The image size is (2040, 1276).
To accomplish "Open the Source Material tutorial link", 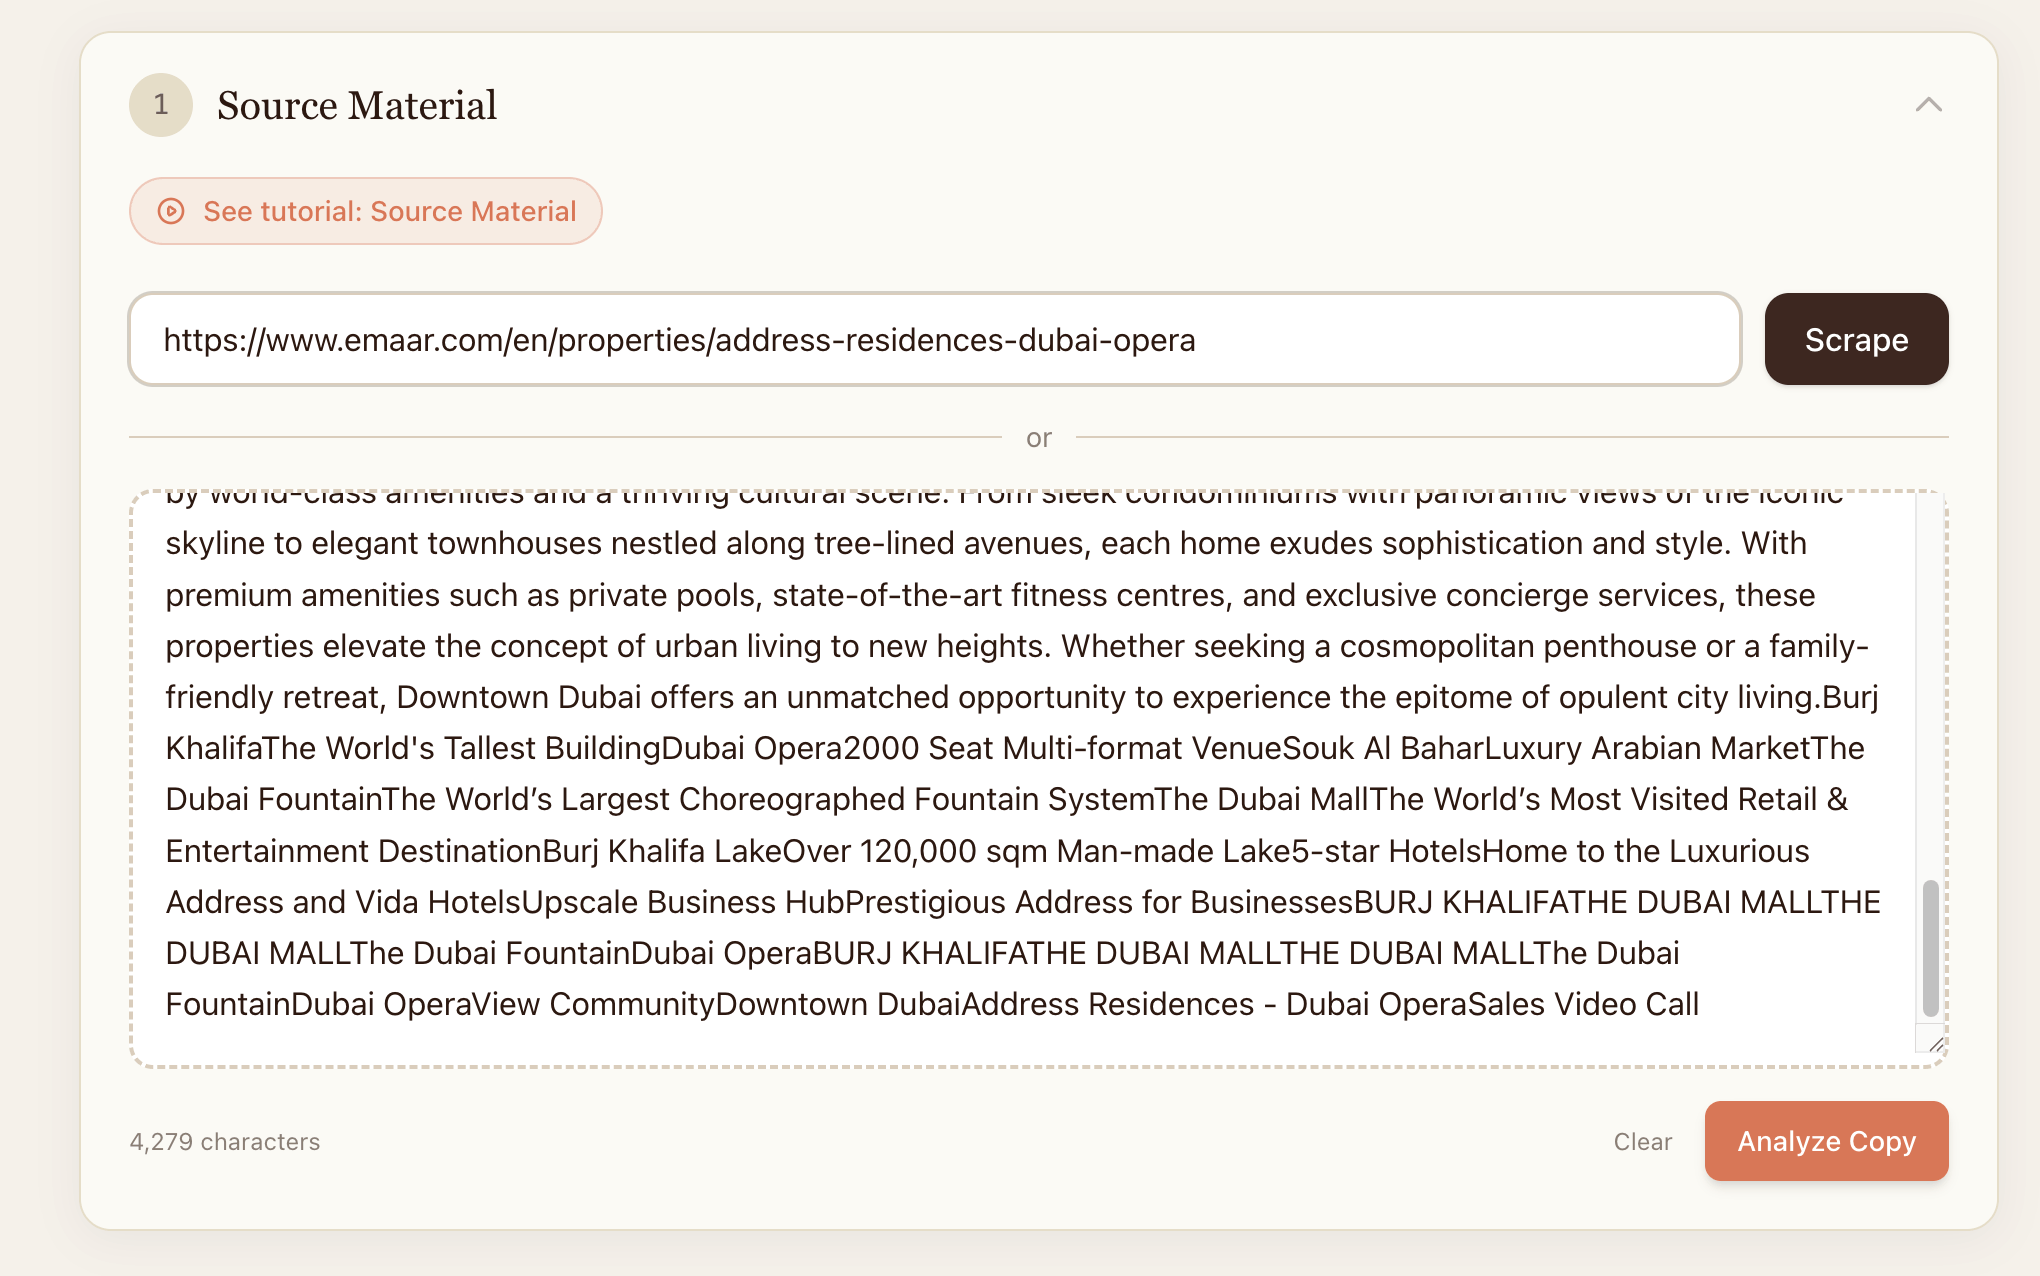I will 365,211.
